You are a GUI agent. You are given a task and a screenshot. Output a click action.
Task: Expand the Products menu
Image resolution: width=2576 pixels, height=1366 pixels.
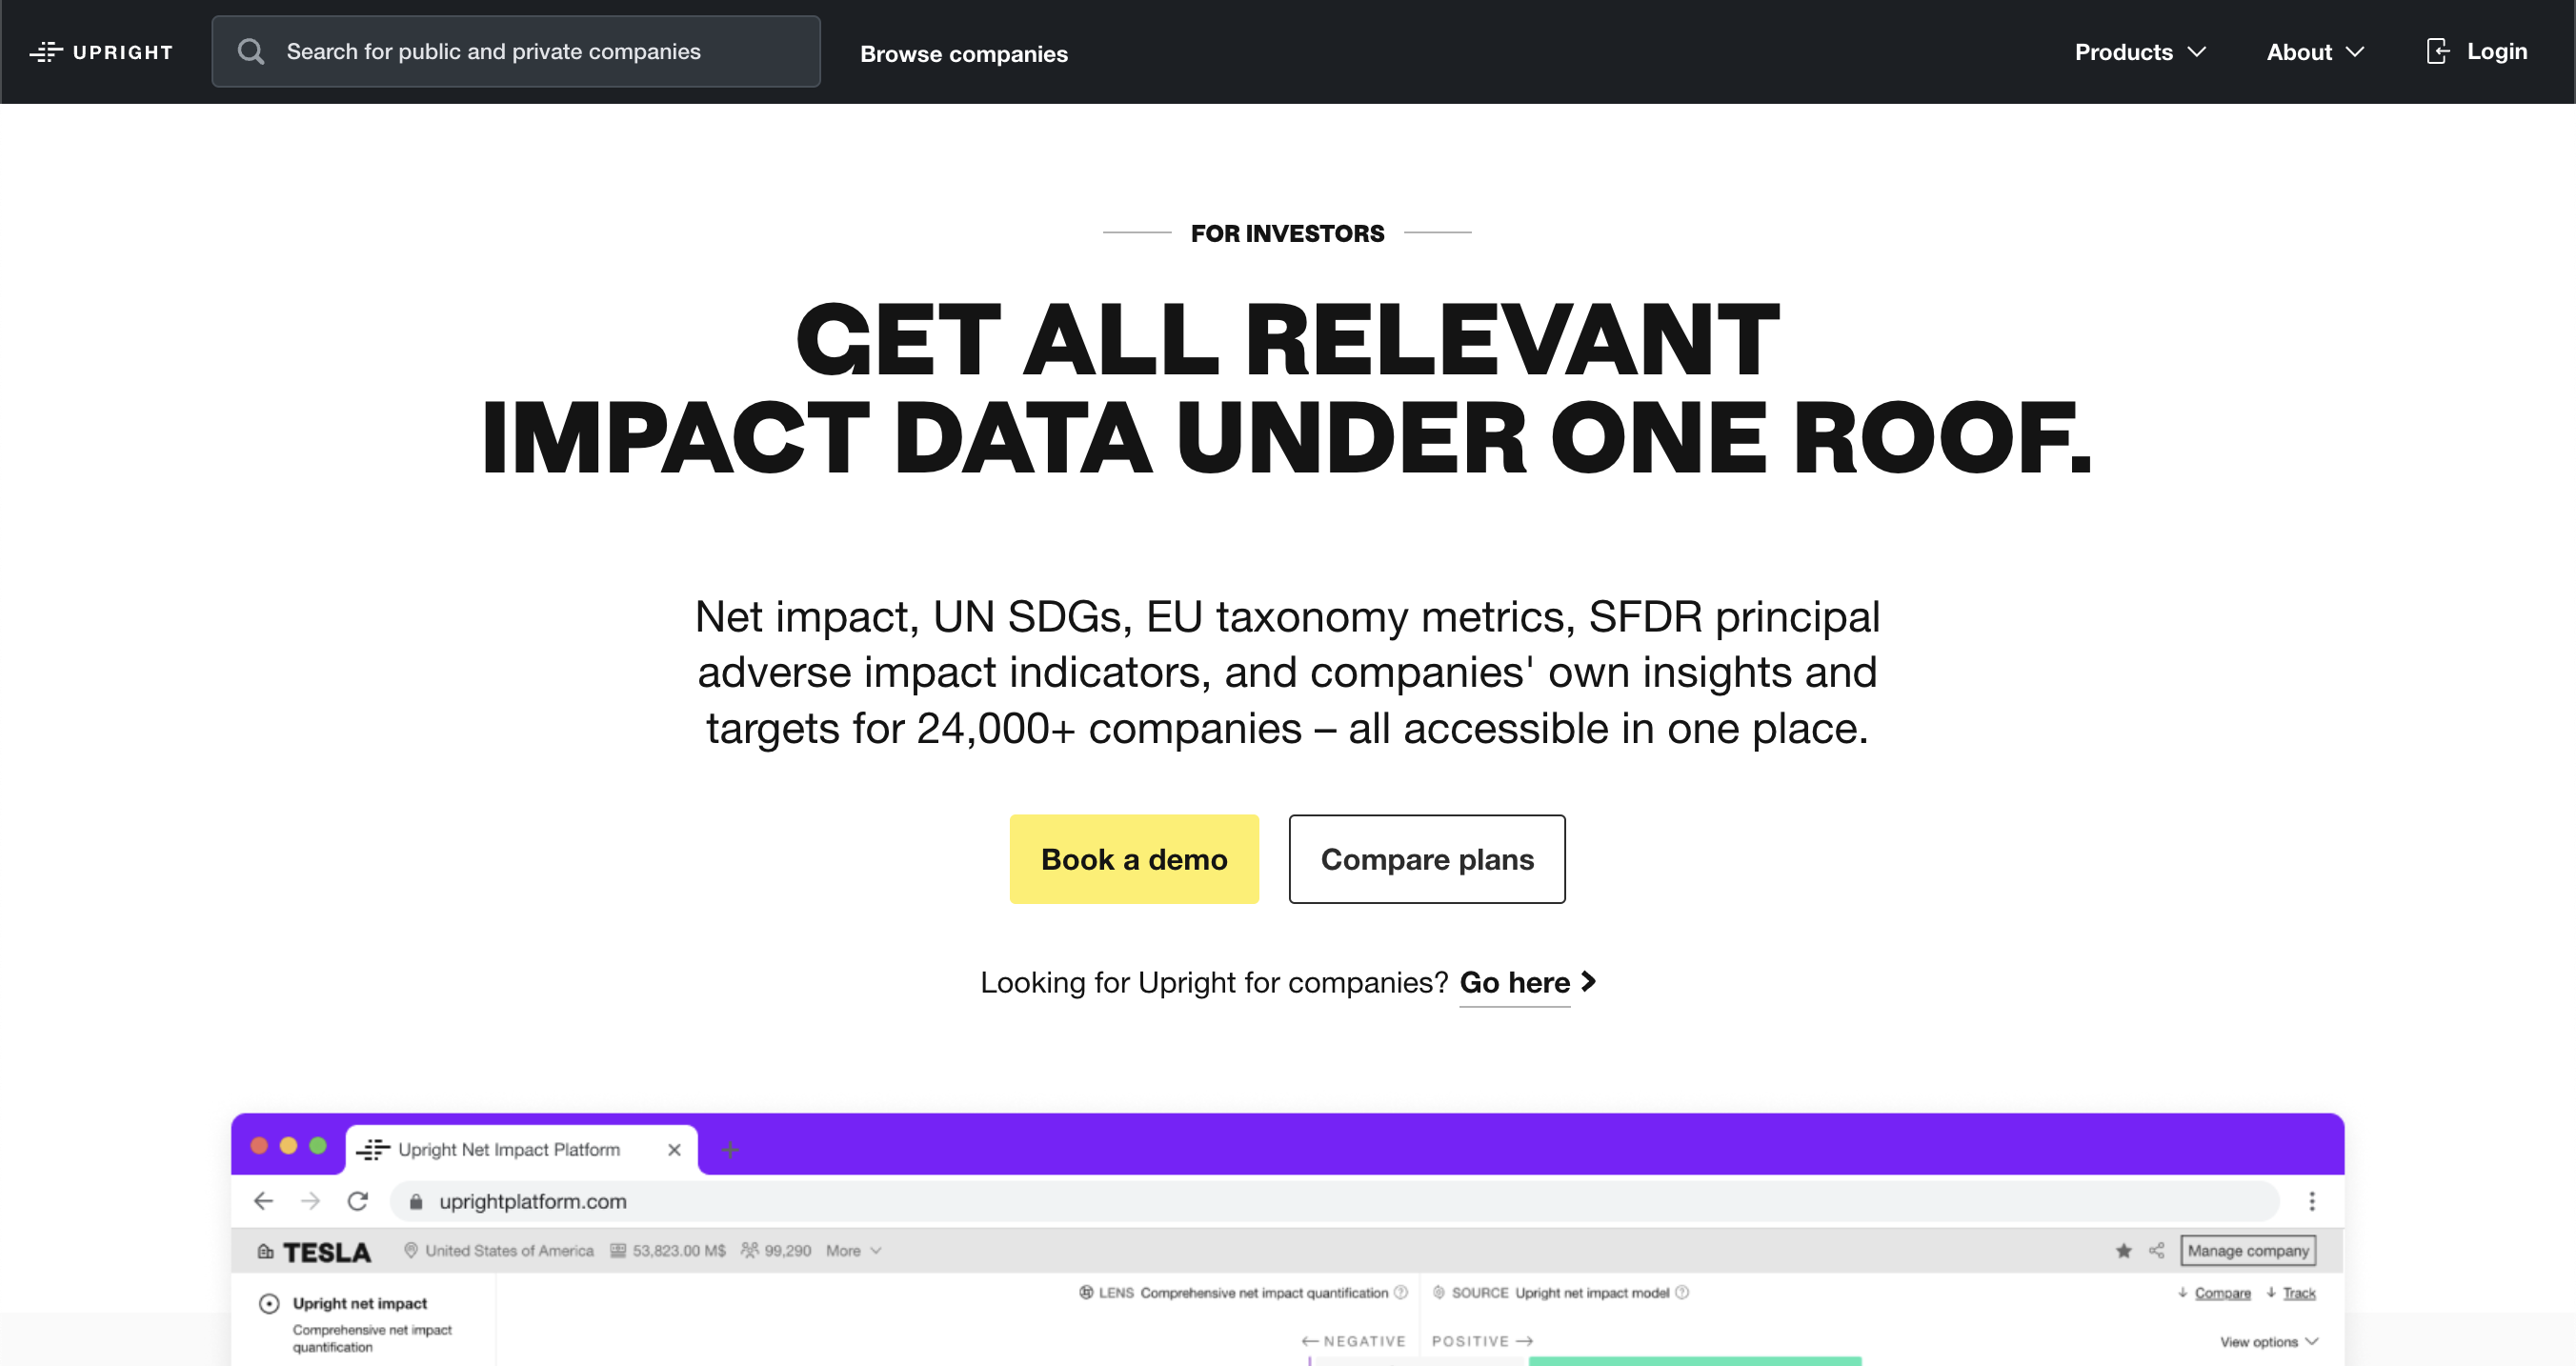point(2139,51)
